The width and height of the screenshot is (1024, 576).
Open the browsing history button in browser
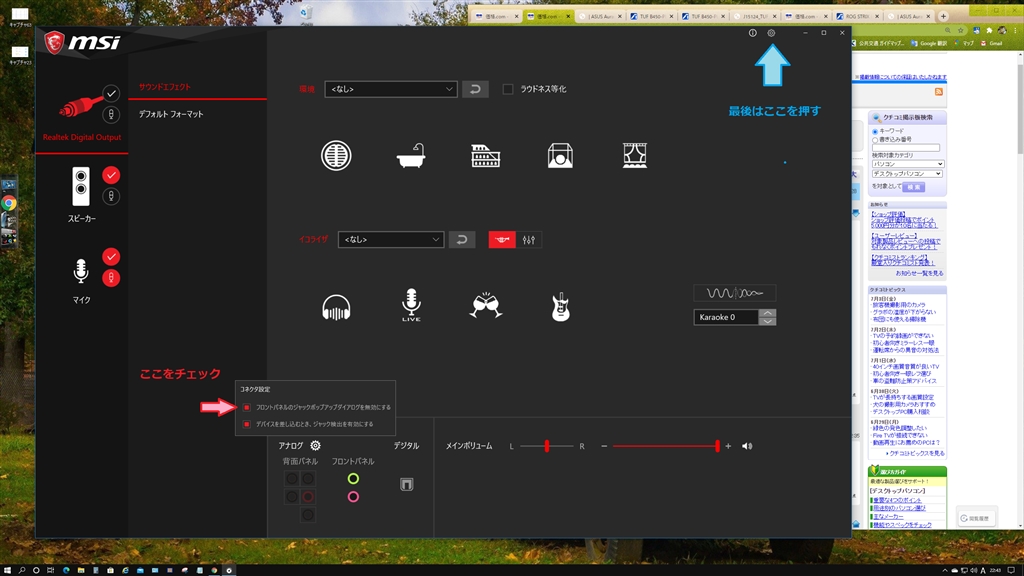975,518
